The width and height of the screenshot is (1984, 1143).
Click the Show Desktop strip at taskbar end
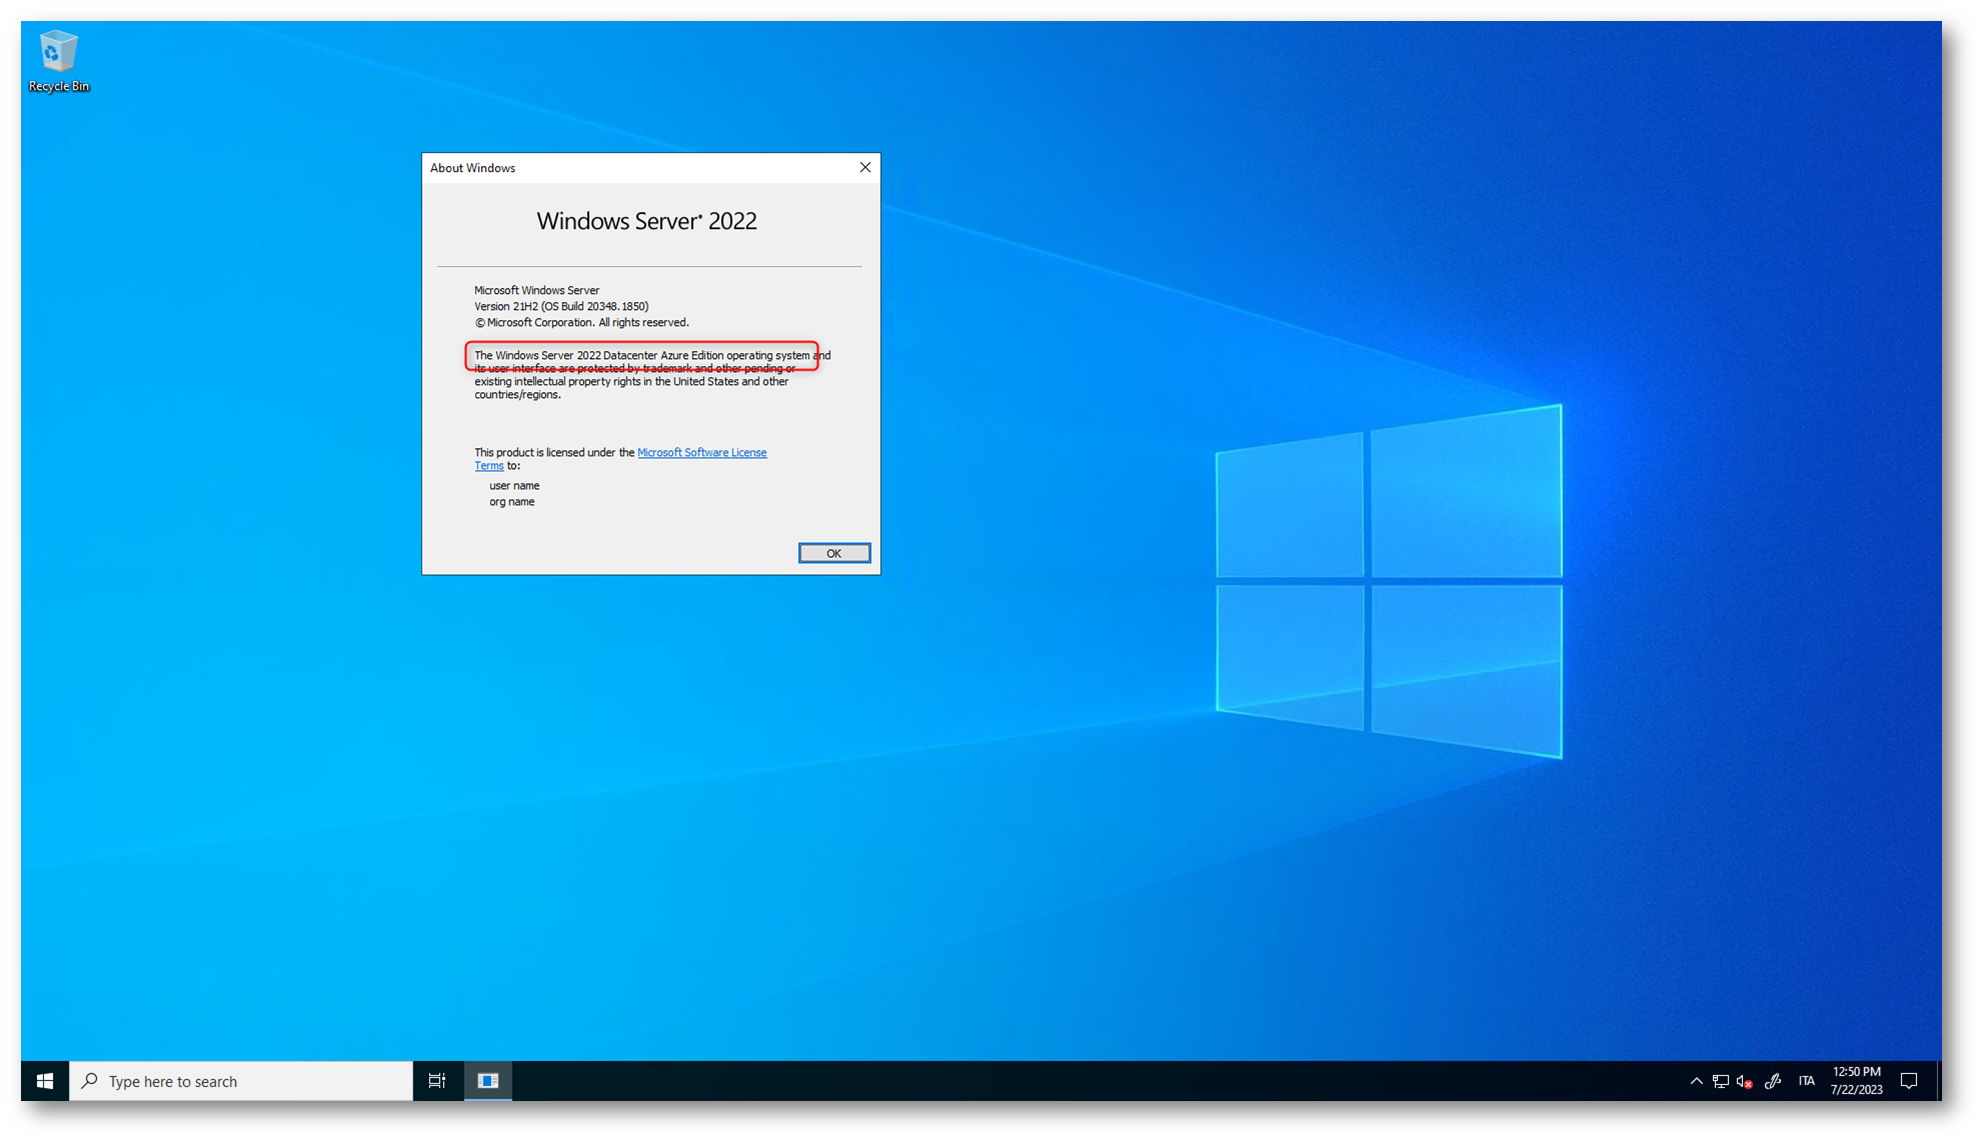point(1938,1081)
